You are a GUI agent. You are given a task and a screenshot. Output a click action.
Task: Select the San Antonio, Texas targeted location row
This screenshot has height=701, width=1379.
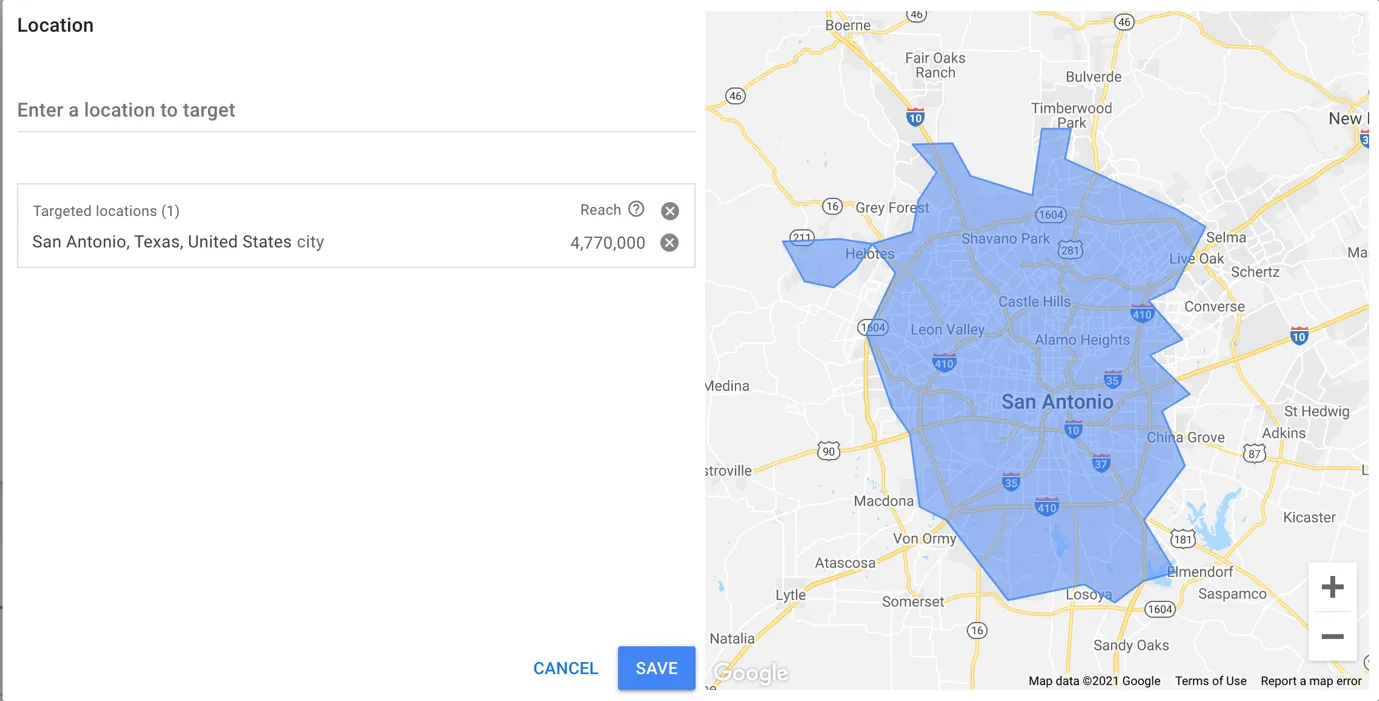[356, 242]
